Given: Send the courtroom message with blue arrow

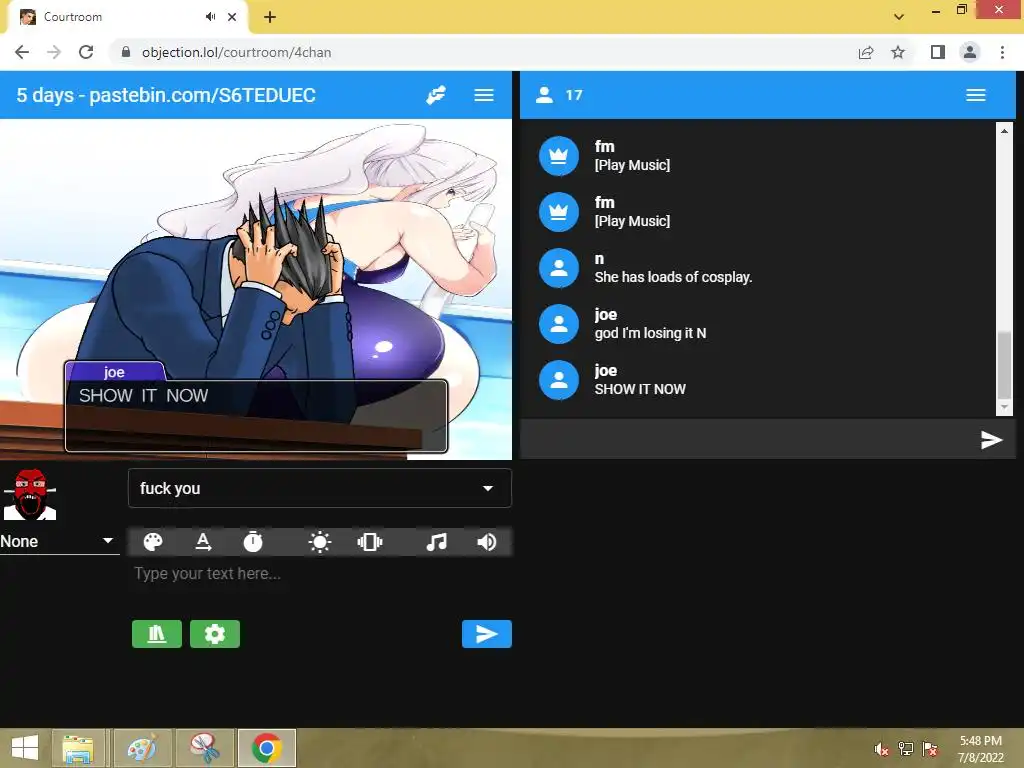Looking at the screenshot, I should click(487, 634).
